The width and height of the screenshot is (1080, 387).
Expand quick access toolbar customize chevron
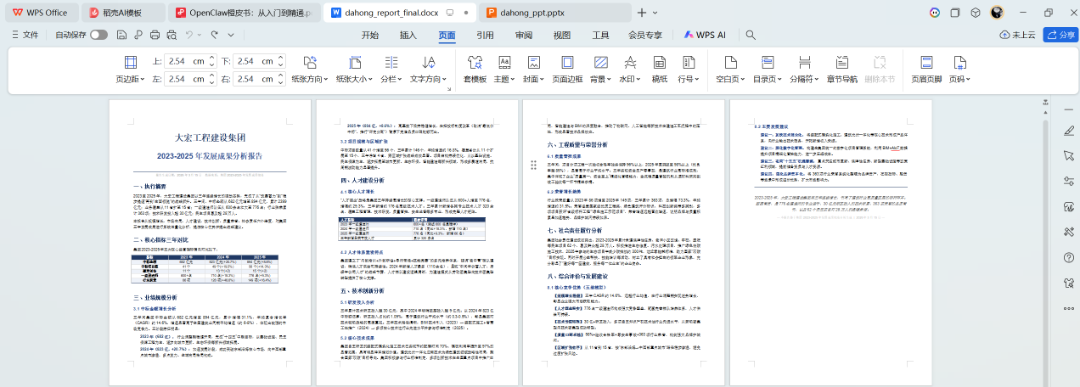click(231, 34)
